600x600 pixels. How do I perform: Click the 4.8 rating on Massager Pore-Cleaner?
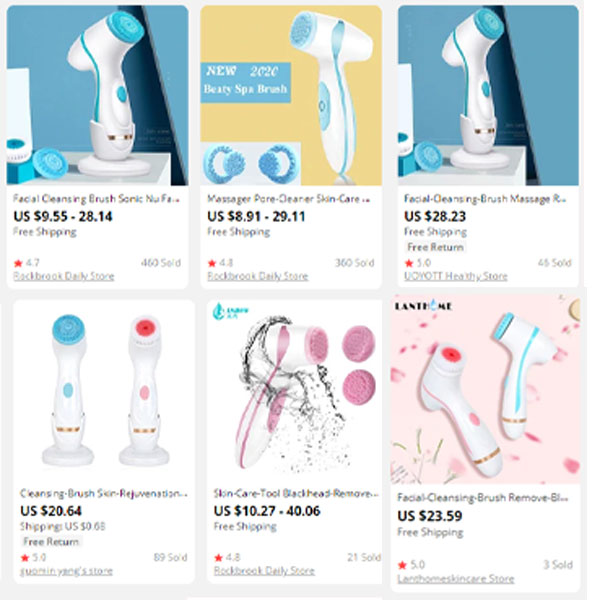pos(220,263)
